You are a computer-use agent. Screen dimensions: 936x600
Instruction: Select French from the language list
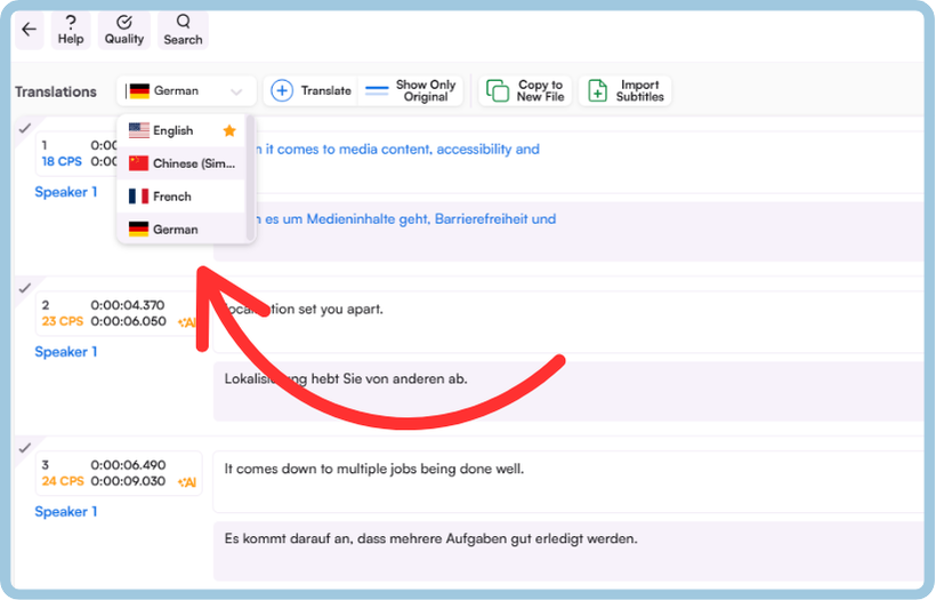181,196
